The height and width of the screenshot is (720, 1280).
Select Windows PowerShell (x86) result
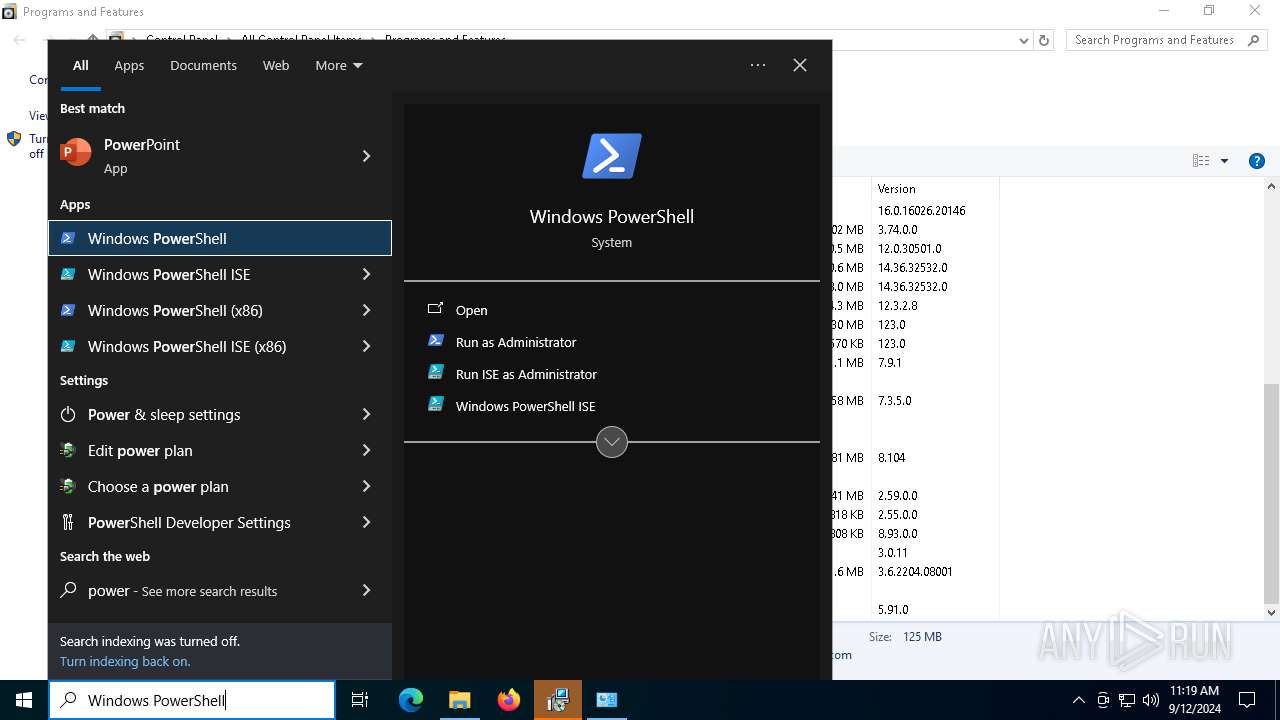(x=198, y=310)
